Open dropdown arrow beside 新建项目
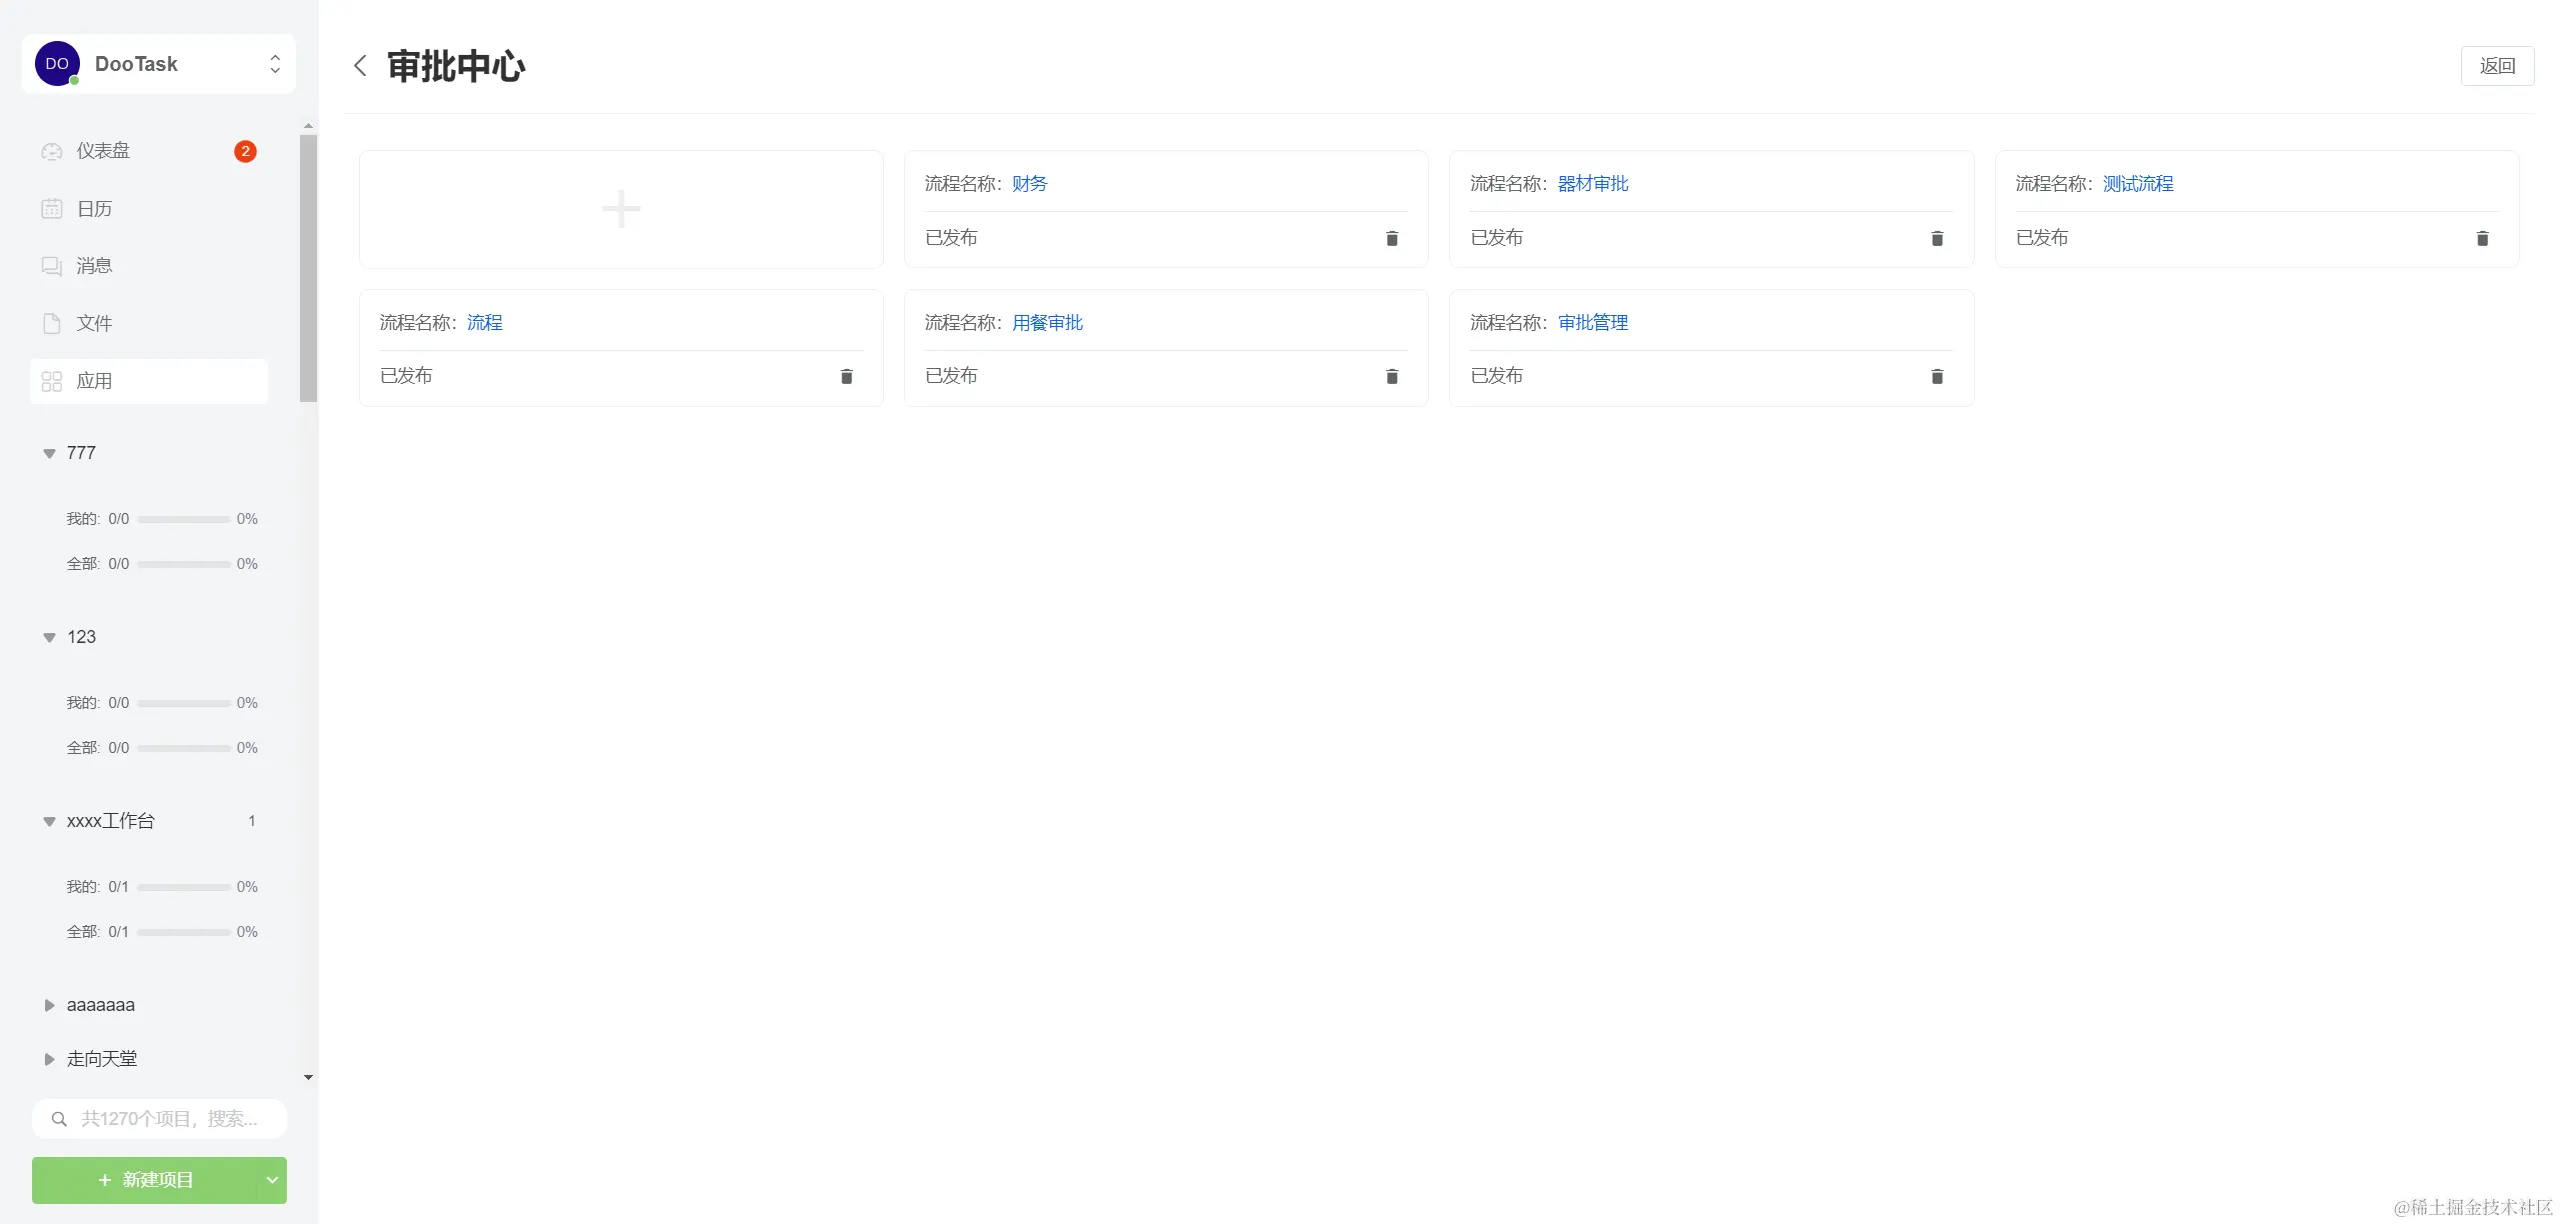Screen dimensions: 2560x1224 click(x=272, y=1180)
